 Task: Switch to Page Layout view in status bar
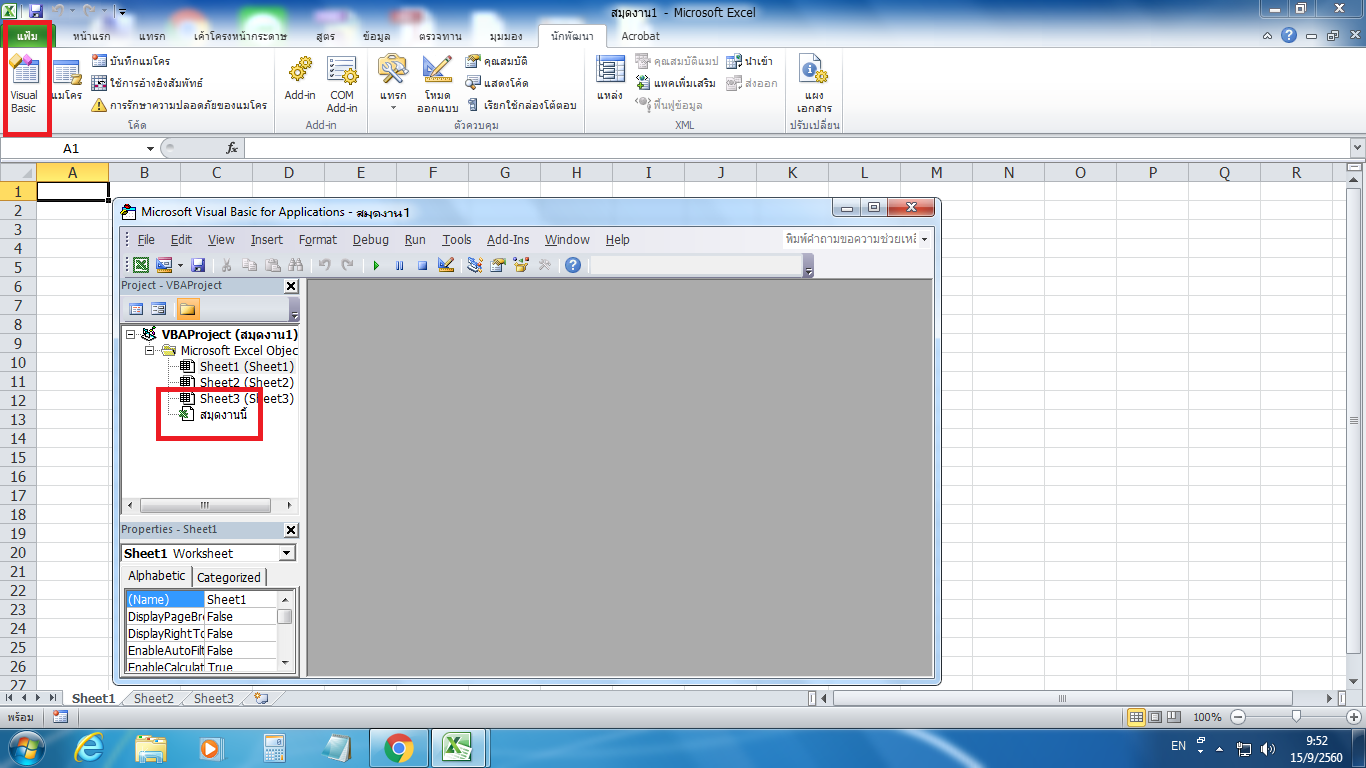(1155, 717)
